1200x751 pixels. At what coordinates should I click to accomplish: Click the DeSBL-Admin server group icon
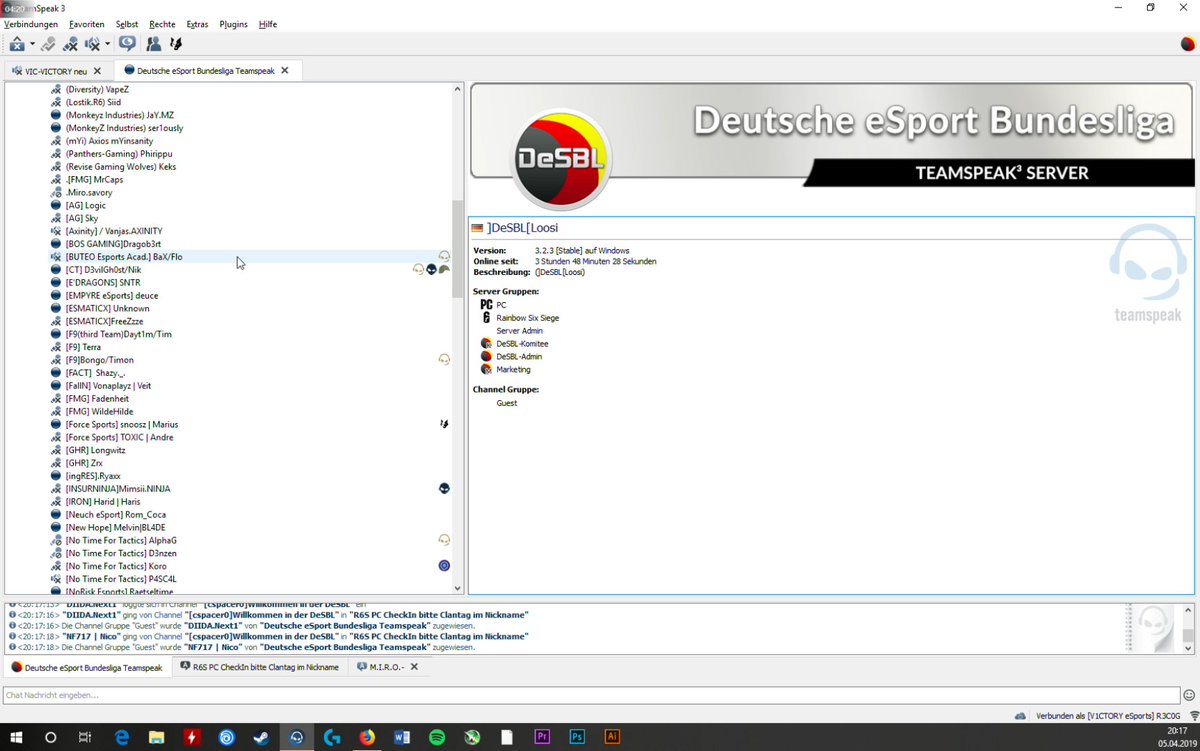pos(486,356)
